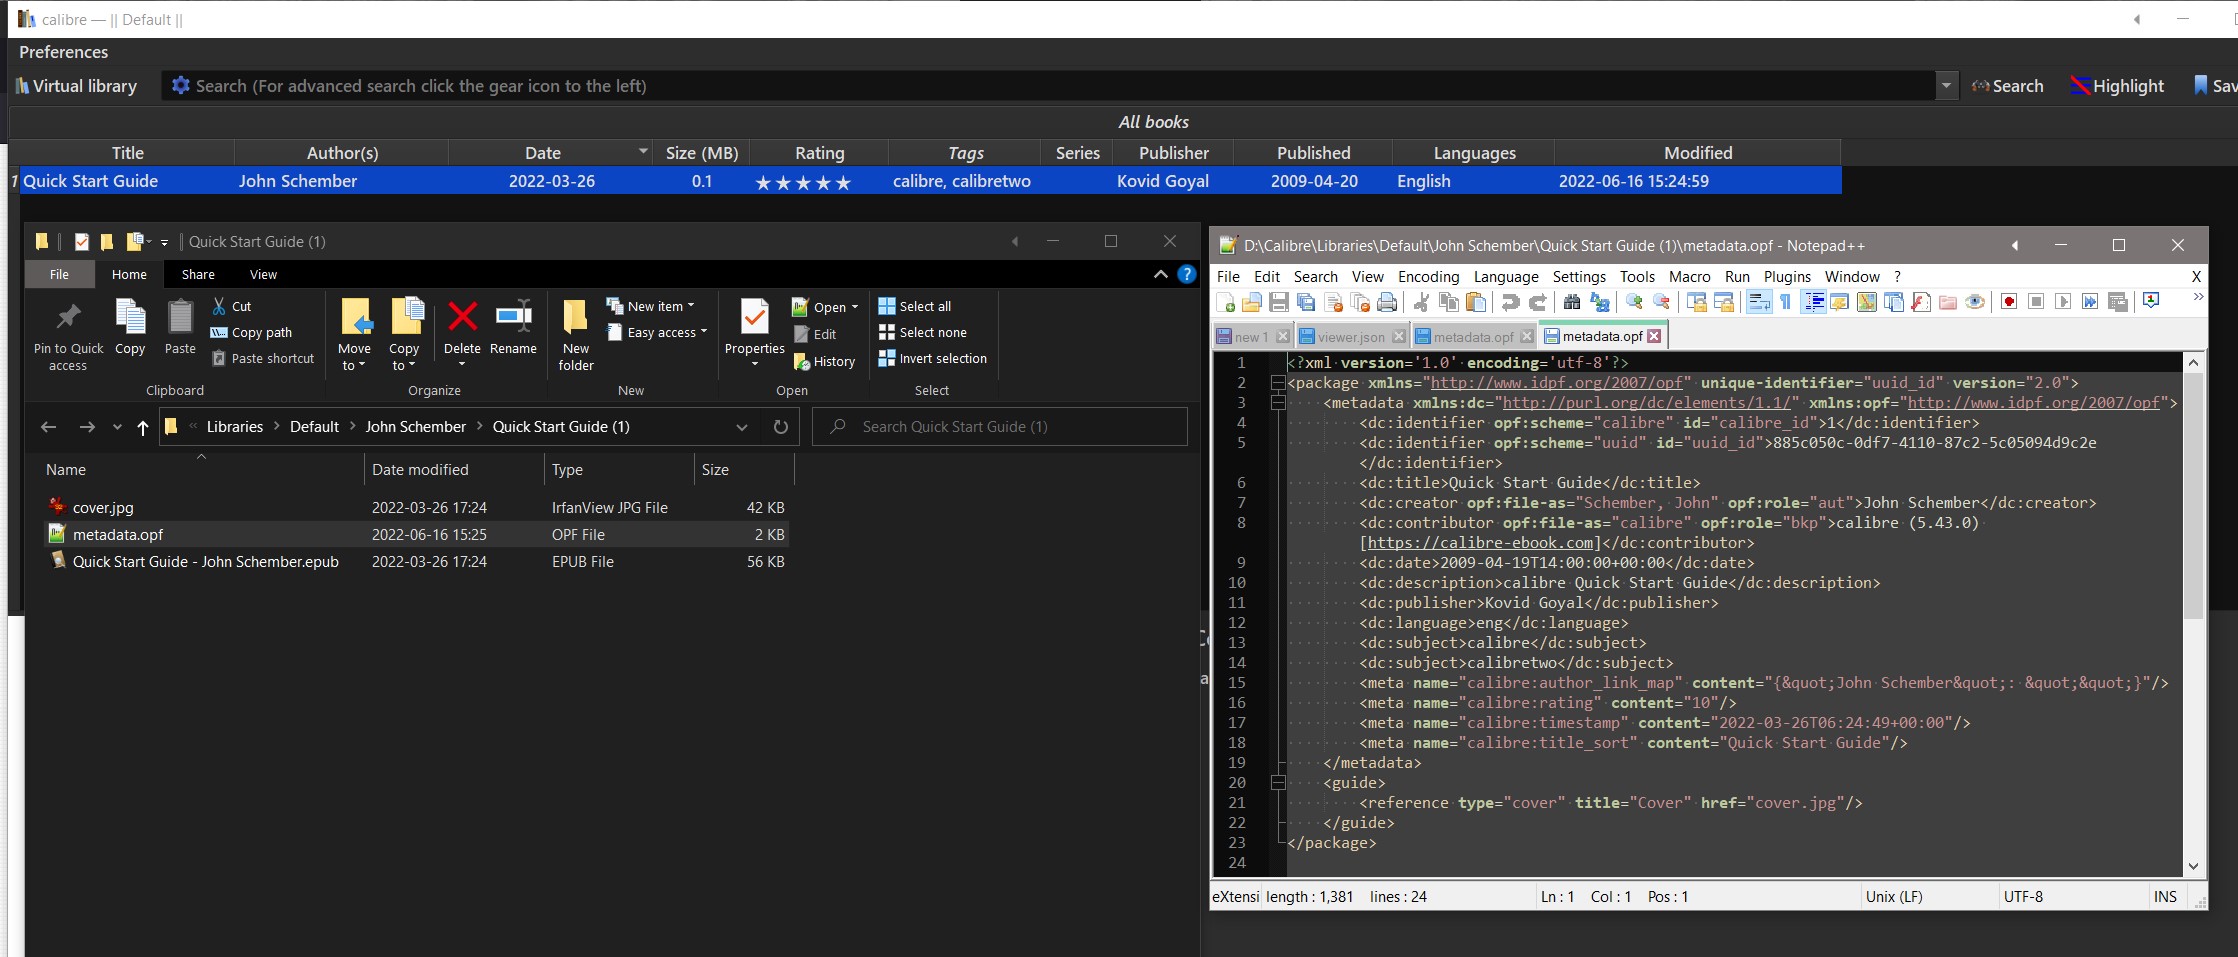This screenshot has height=957, width=2238.
Task: Open calibre search history dropdown arrow
Action: tap(1946, 86)
